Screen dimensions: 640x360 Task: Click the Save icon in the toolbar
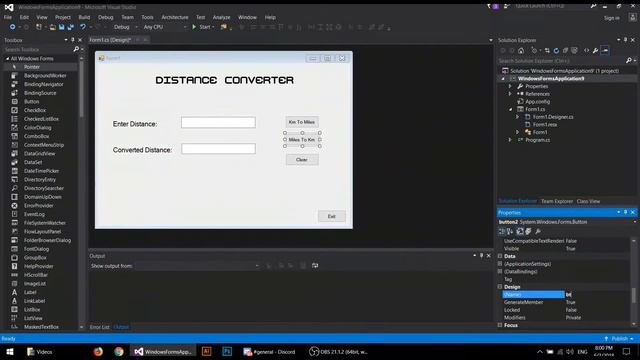click(x=62, y=27)
